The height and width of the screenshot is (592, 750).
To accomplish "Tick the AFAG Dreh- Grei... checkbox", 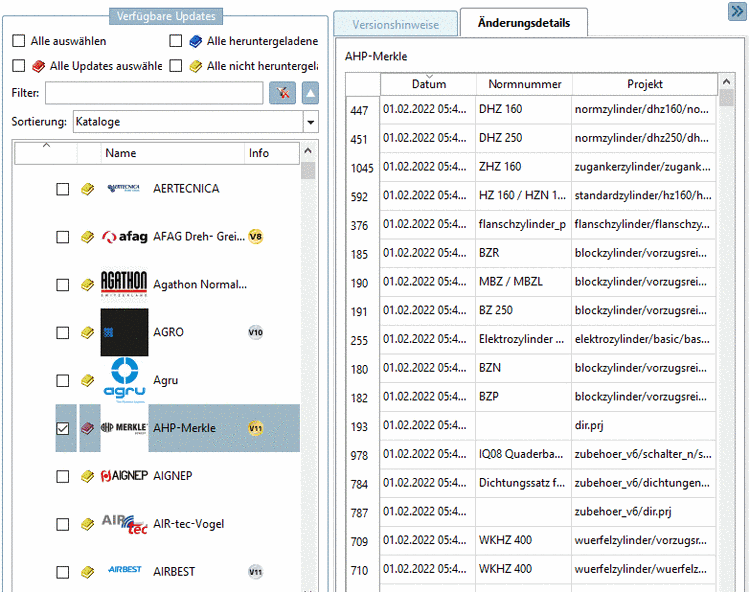I will point(63,237).
